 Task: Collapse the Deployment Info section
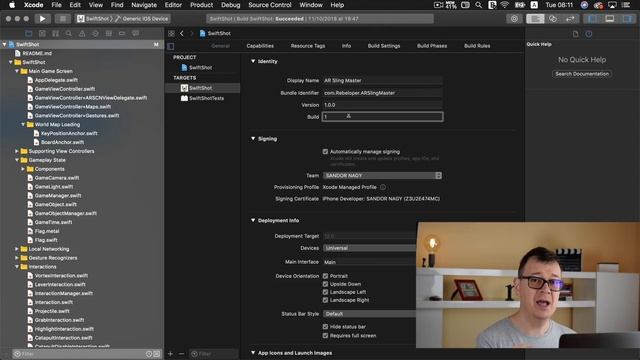click(253, 220)
